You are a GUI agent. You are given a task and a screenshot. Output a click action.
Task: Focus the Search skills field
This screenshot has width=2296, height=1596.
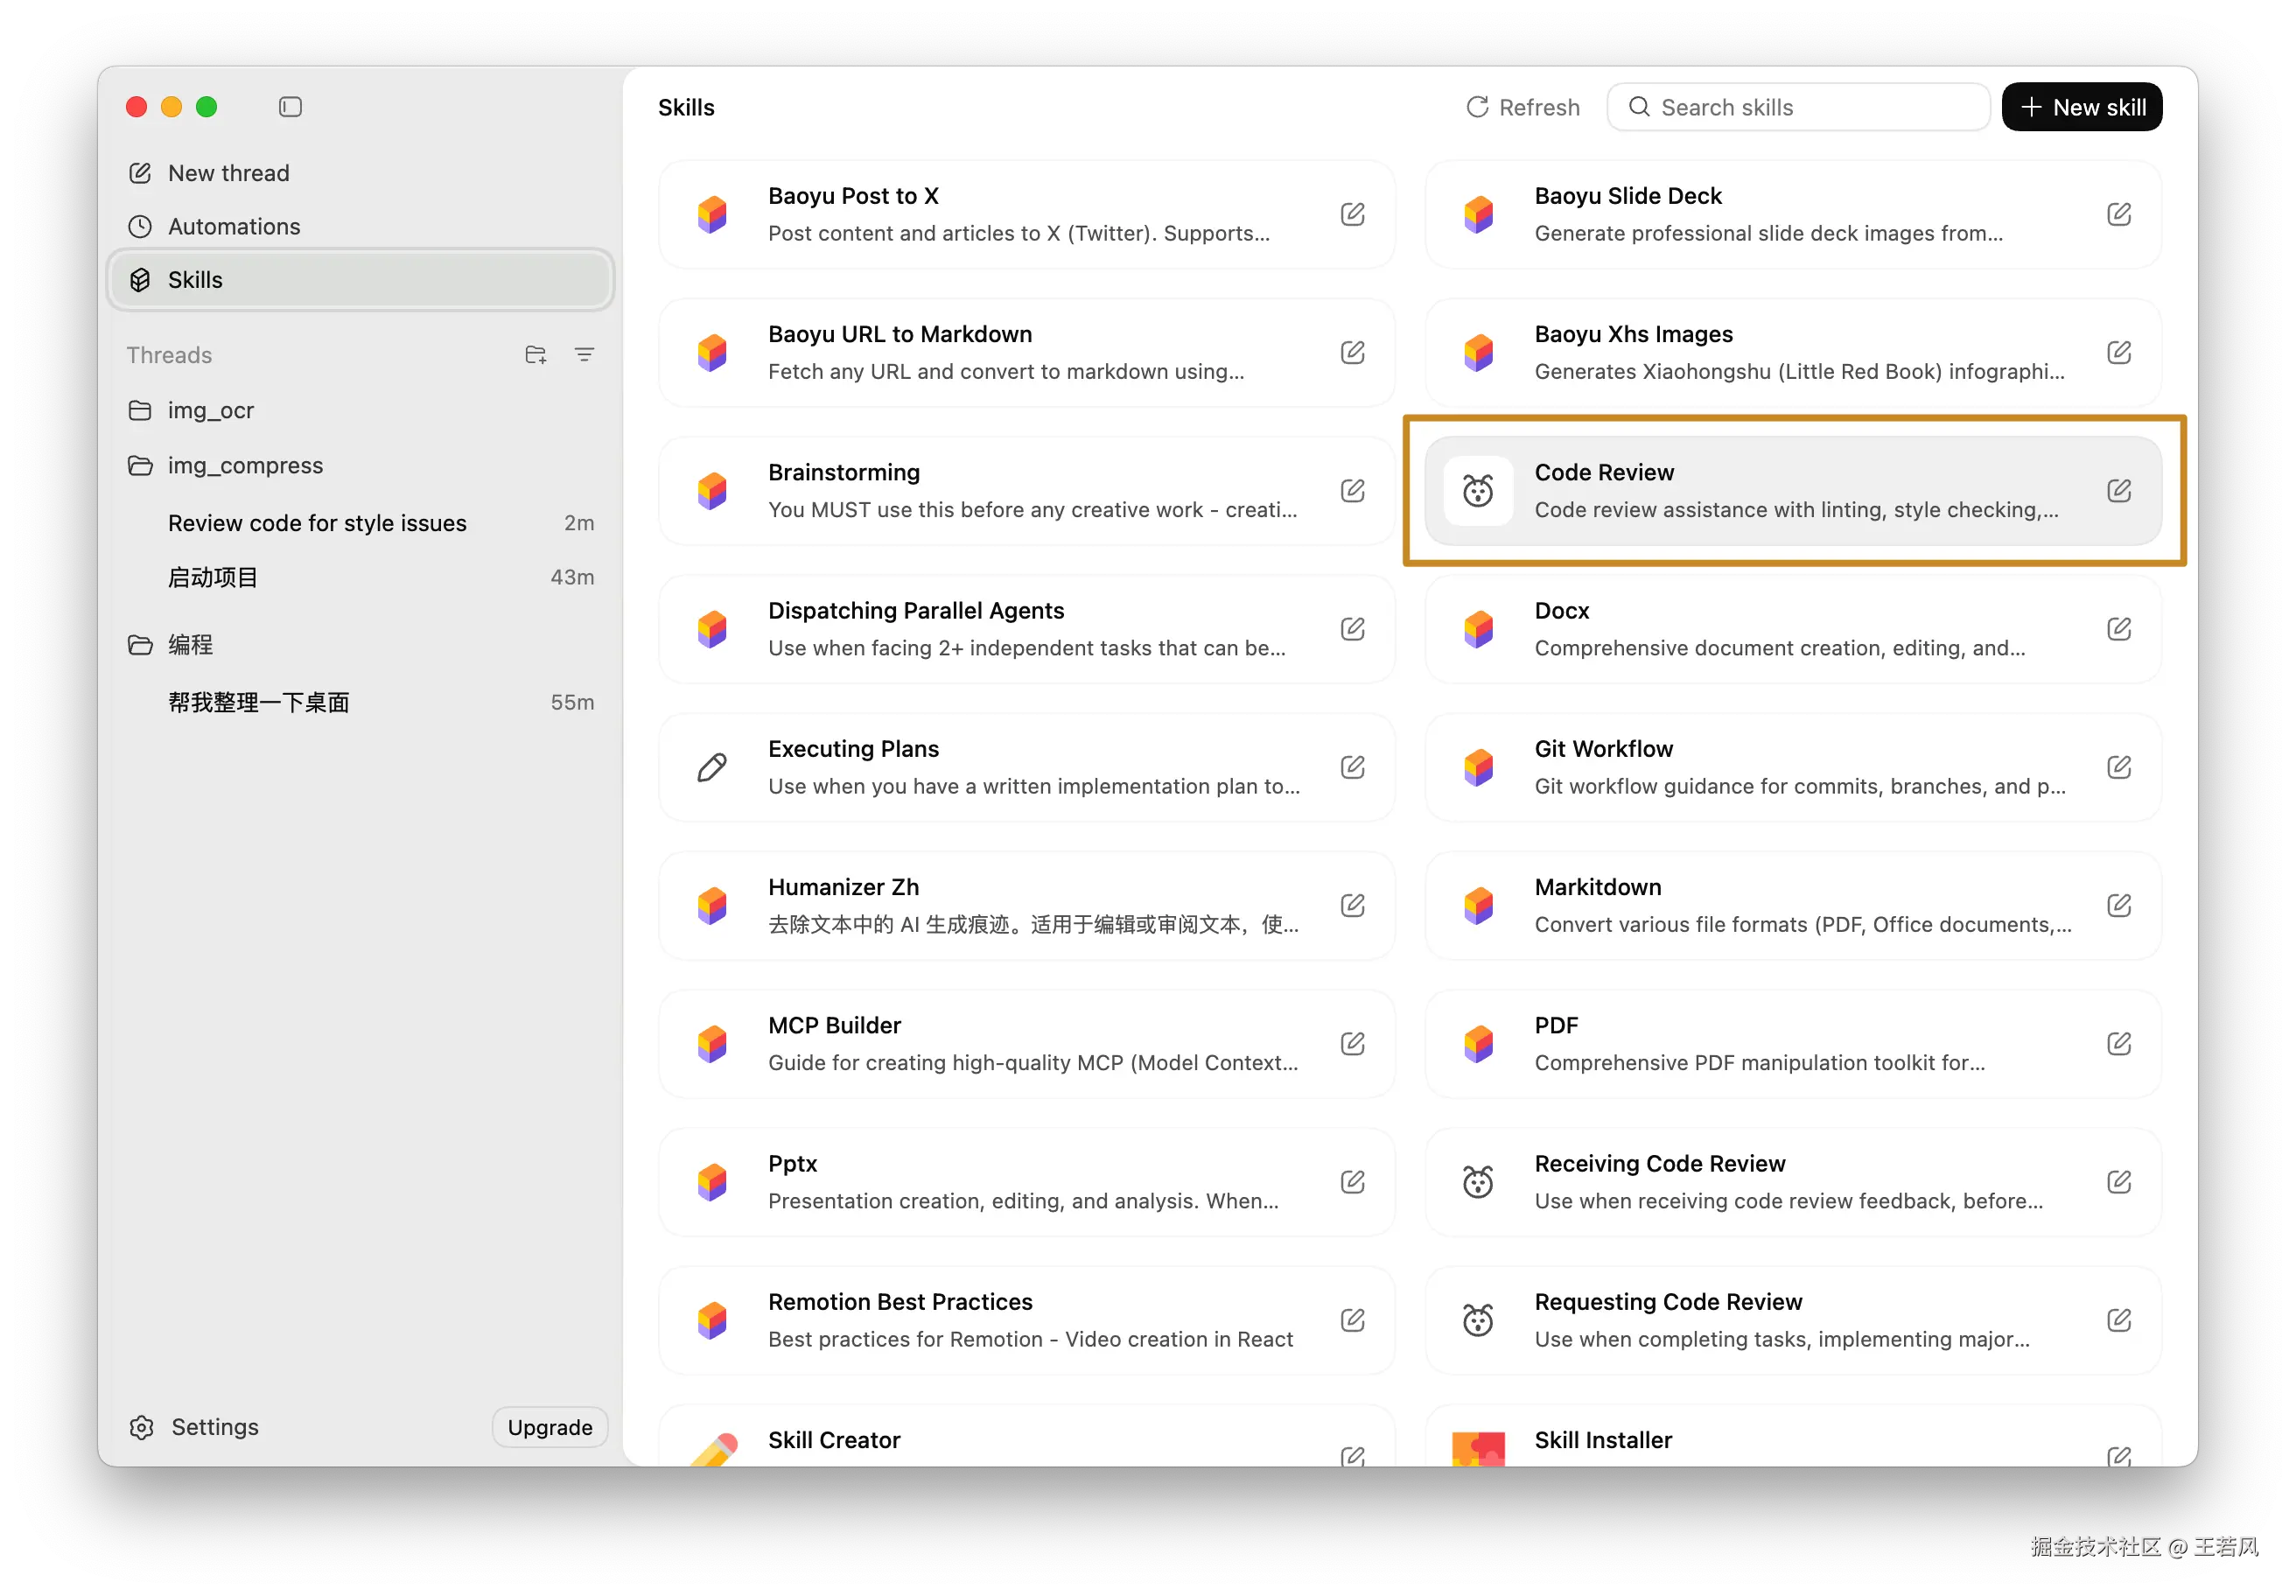[1800, 107]
